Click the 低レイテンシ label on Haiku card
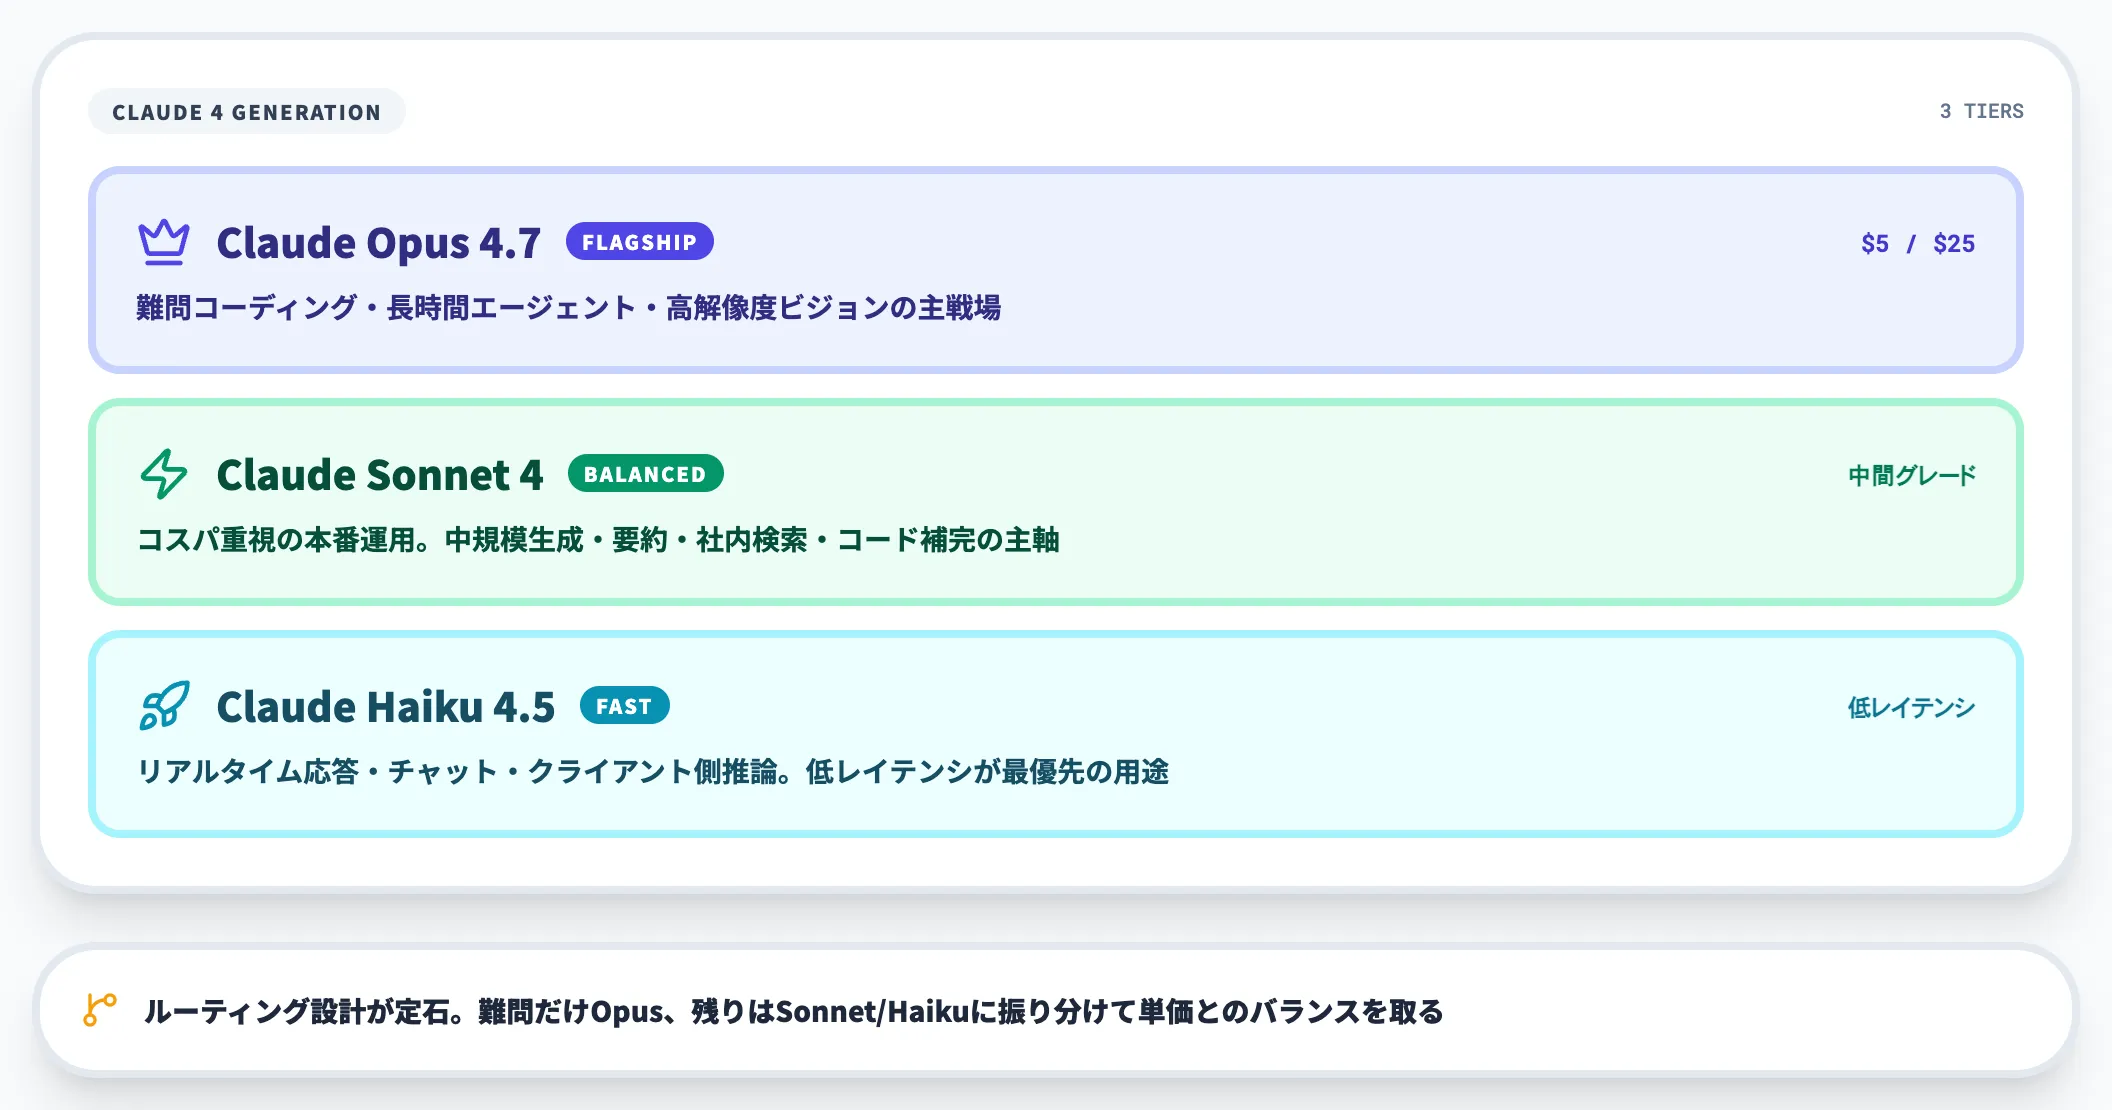2112x1110 pixels. (1911, 706)
